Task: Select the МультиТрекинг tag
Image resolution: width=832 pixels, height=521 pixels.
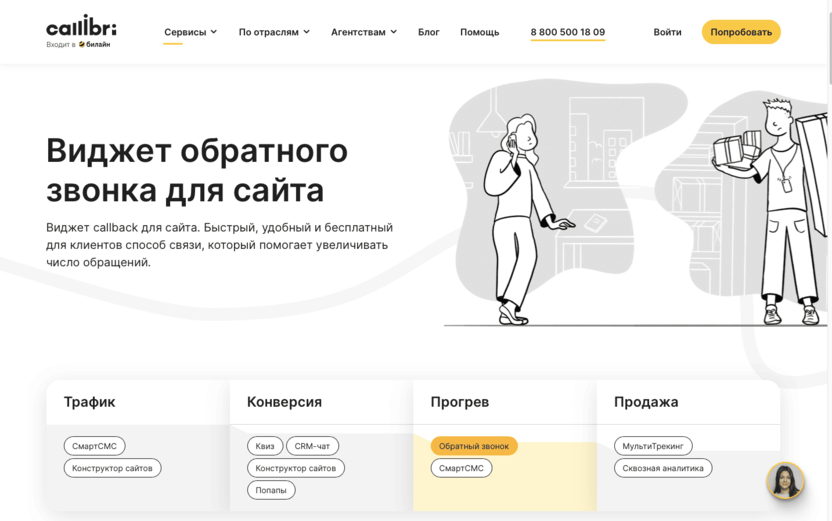Action: (x=653, y=446)
